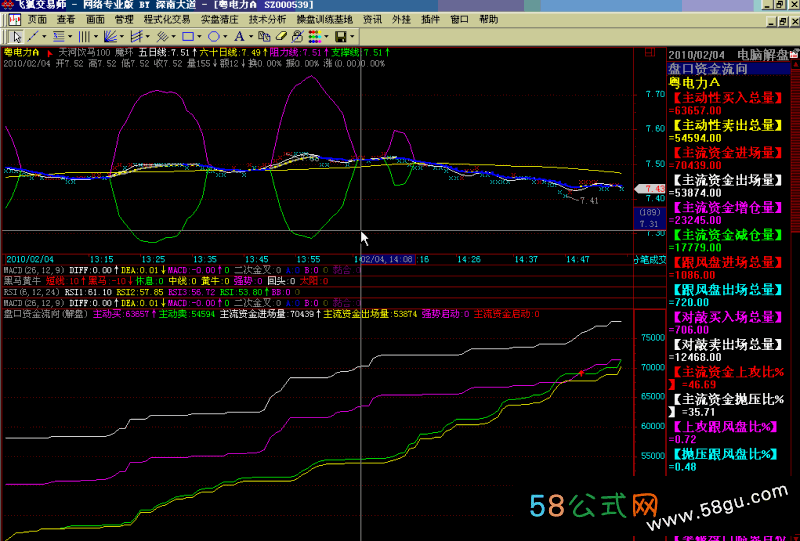Select the diagonal parallel lines tool
Image resolution: width=800 pixels, height=541 pixels.
point(162,37)
